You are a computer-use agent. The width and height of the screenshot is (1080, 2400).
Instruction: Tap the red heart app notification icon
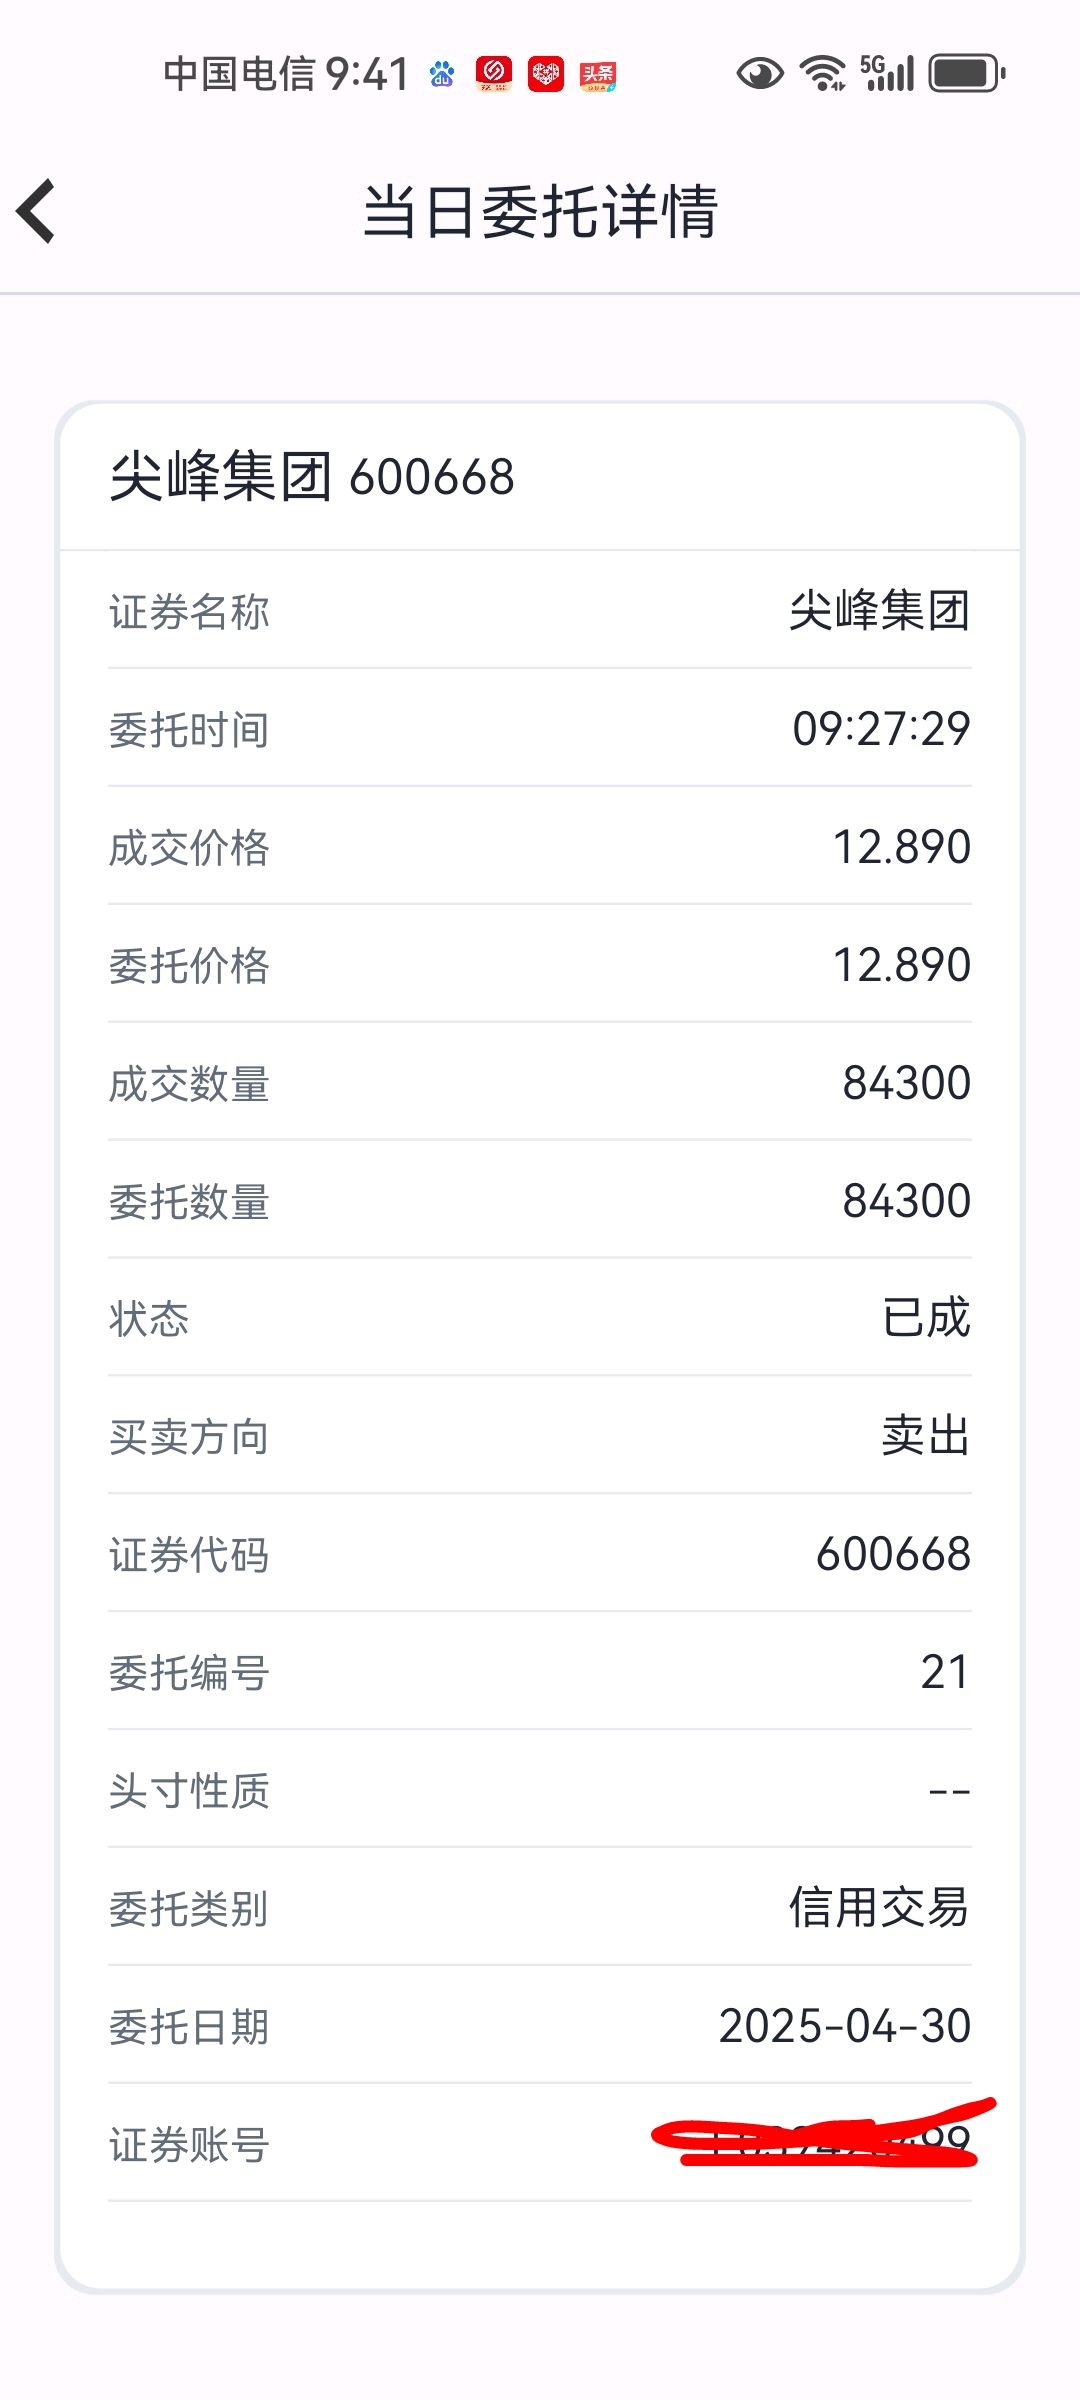(546, 74)
